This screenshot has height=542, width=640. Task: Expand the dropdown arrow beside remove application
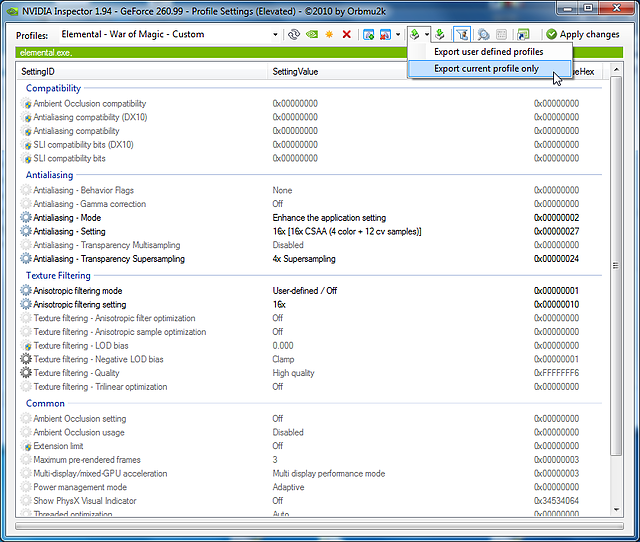tap(397, 34)
